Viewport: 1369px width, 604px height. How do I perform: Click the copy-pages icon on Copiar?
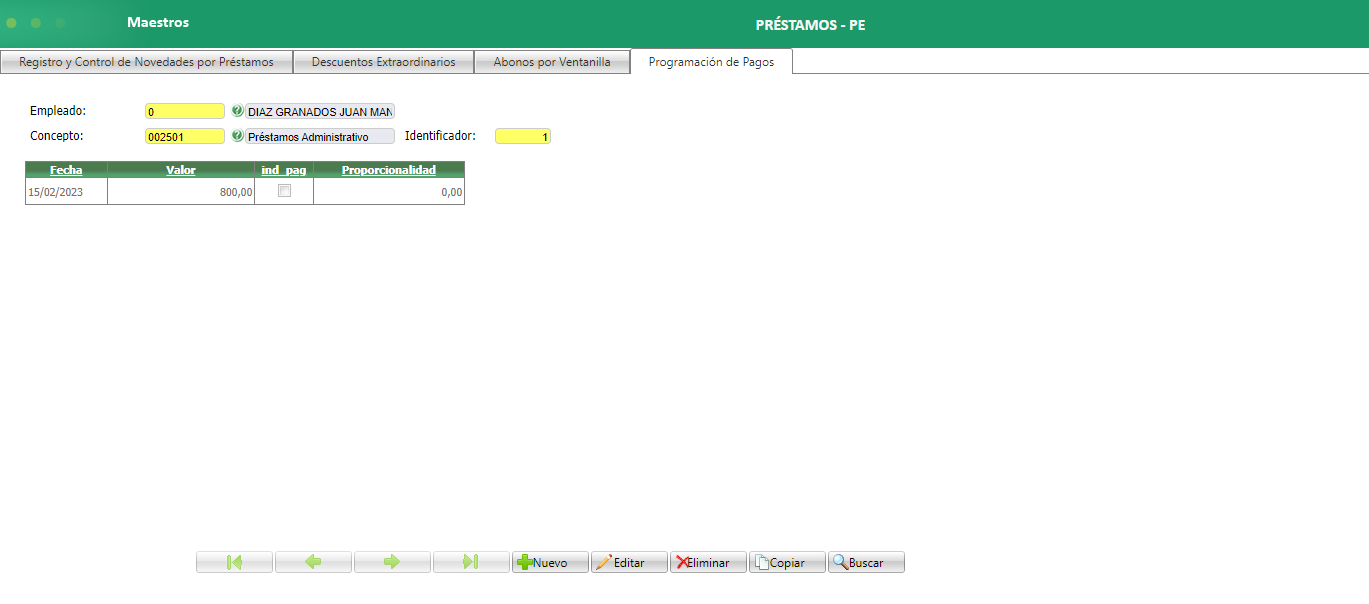point(760,561)
